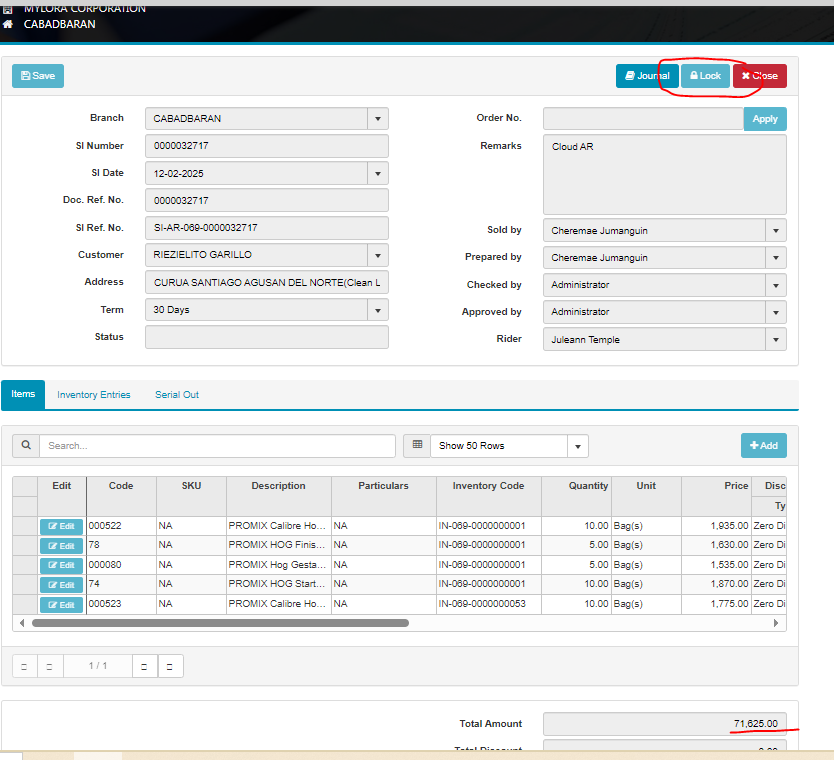The image size is (834, 760).
Task: Add a new item to the list
Action: coord(763,446)
